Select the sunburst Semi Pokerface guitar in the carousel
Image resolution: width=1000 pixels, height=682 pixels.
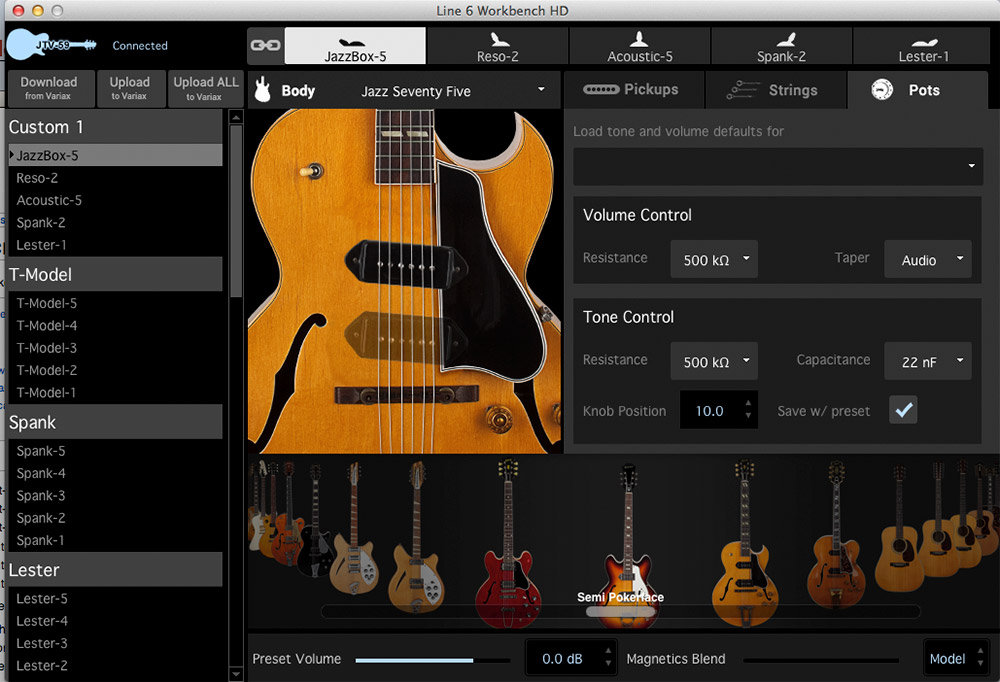[628, 545]
